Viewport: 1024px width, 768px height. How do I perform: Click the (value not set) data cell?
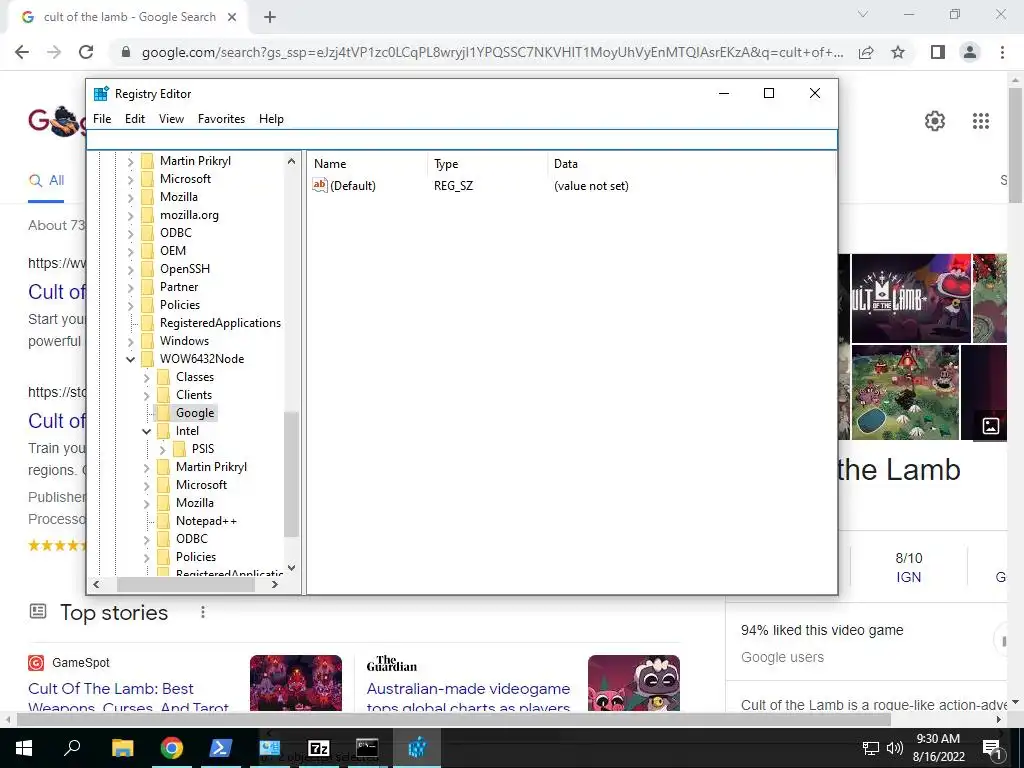[x=591, y=186]
